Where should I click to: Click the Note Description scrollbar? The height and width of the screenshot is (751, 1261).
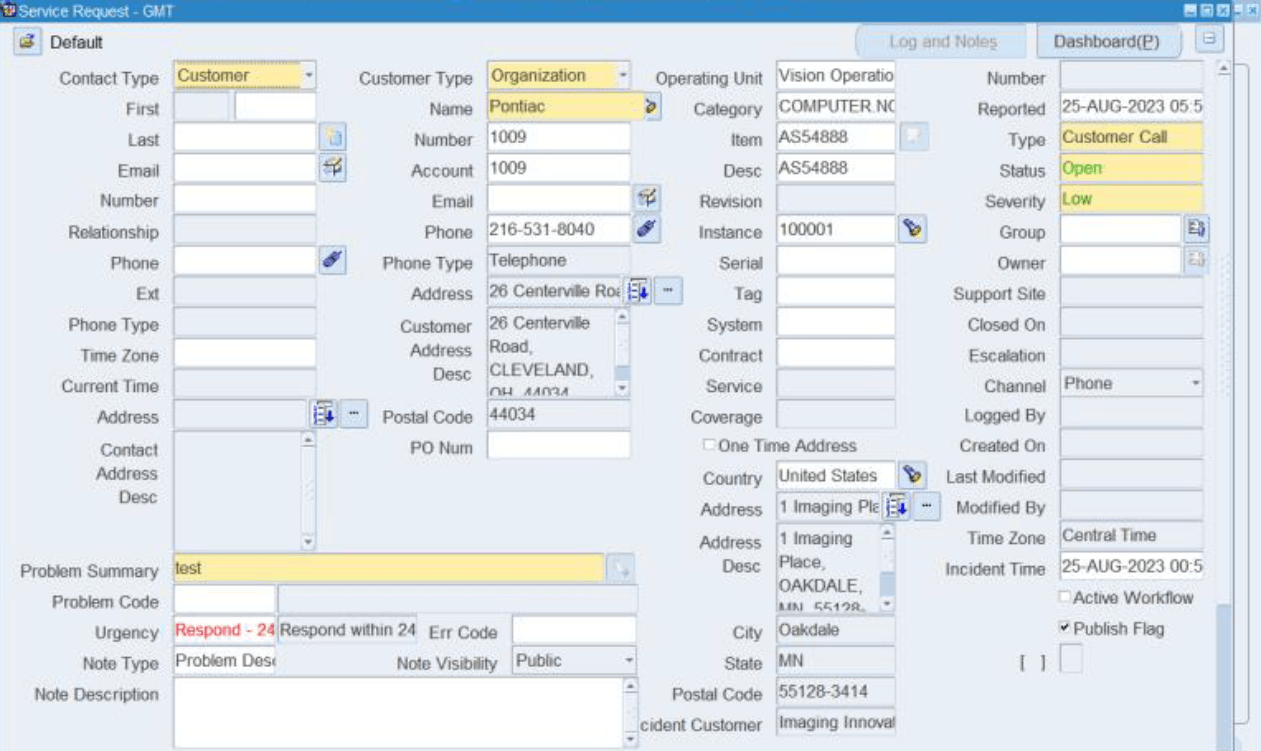(x=630, y=713)
